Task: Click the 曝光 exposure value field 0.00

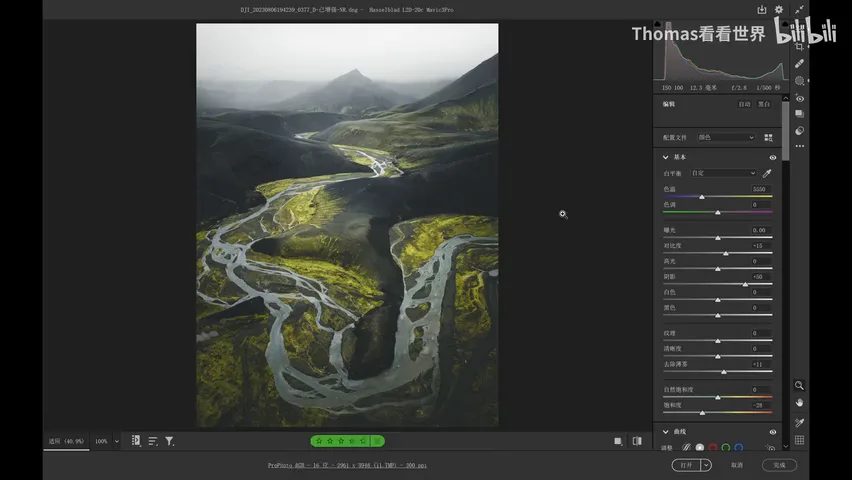Action: click(x=760, y=230)
